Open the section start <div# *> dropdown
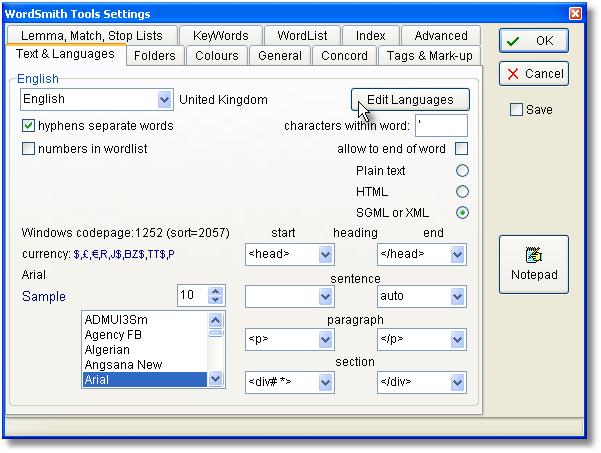This screenshot has height=453, width=601. coord(325,382)
